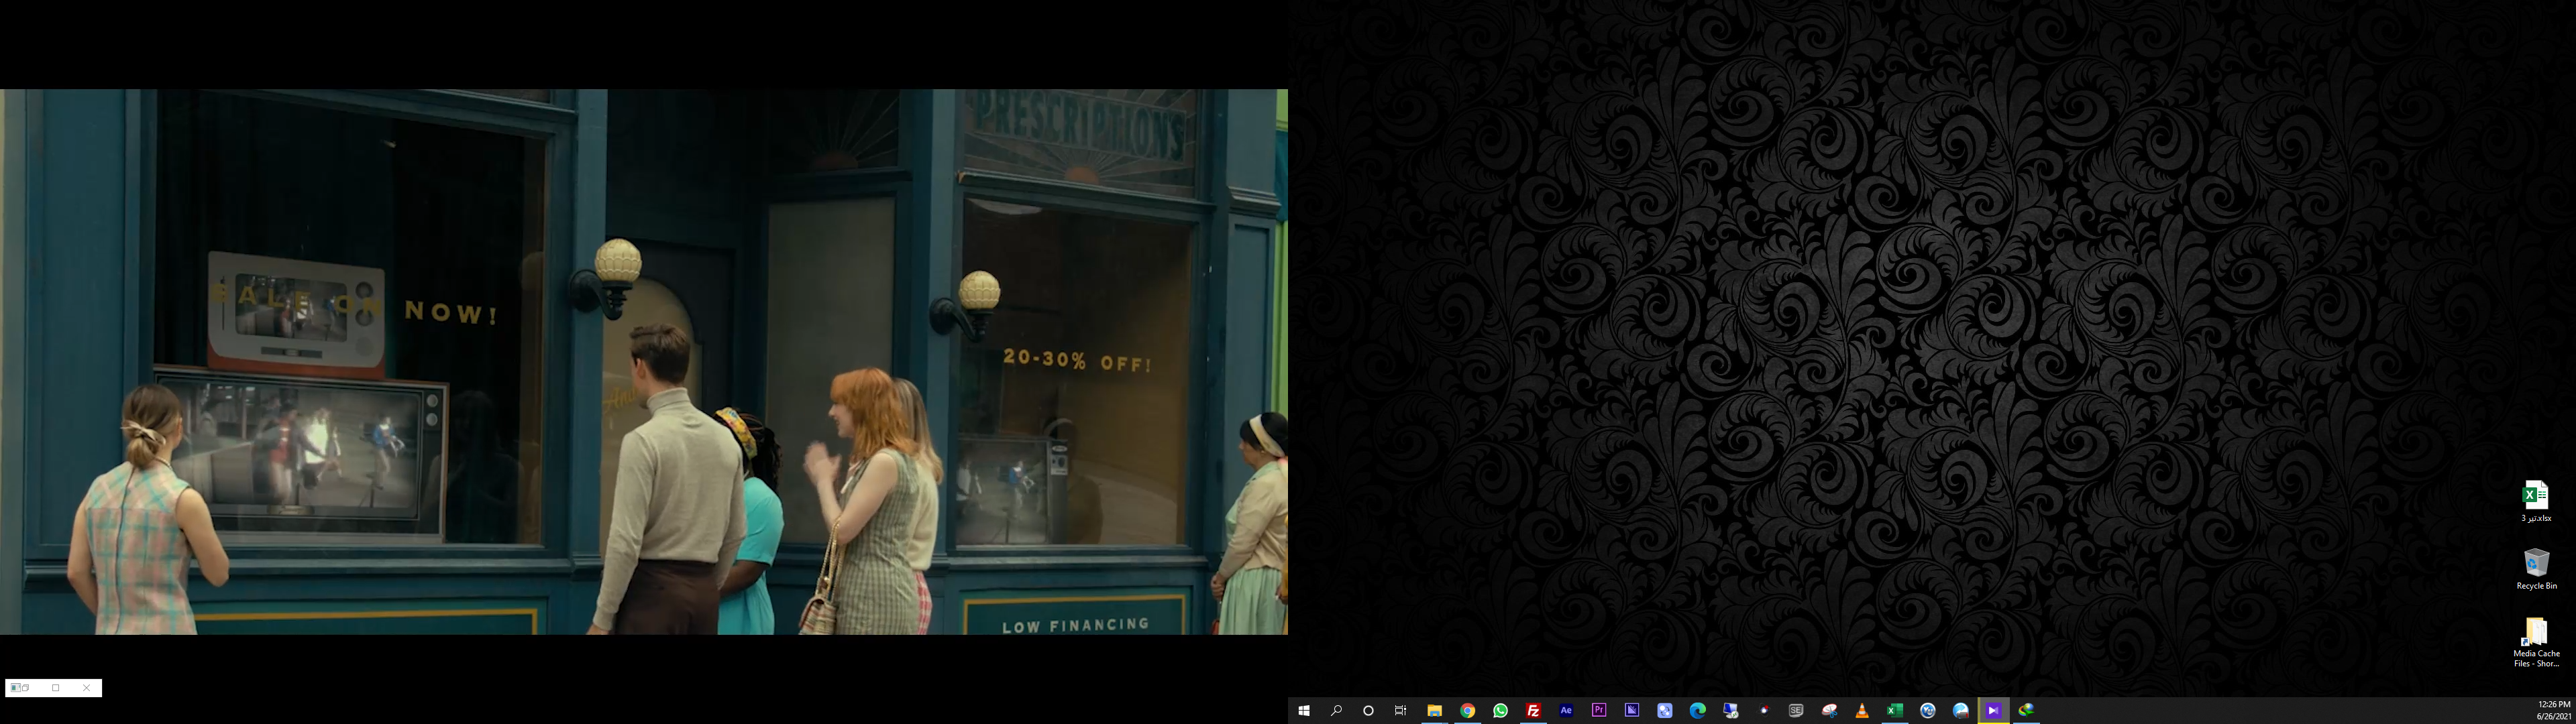Switch to Adobe Premiere Pro
Screen dimensions: 2576x724
pyautogui.click(x=1599, y=710)
